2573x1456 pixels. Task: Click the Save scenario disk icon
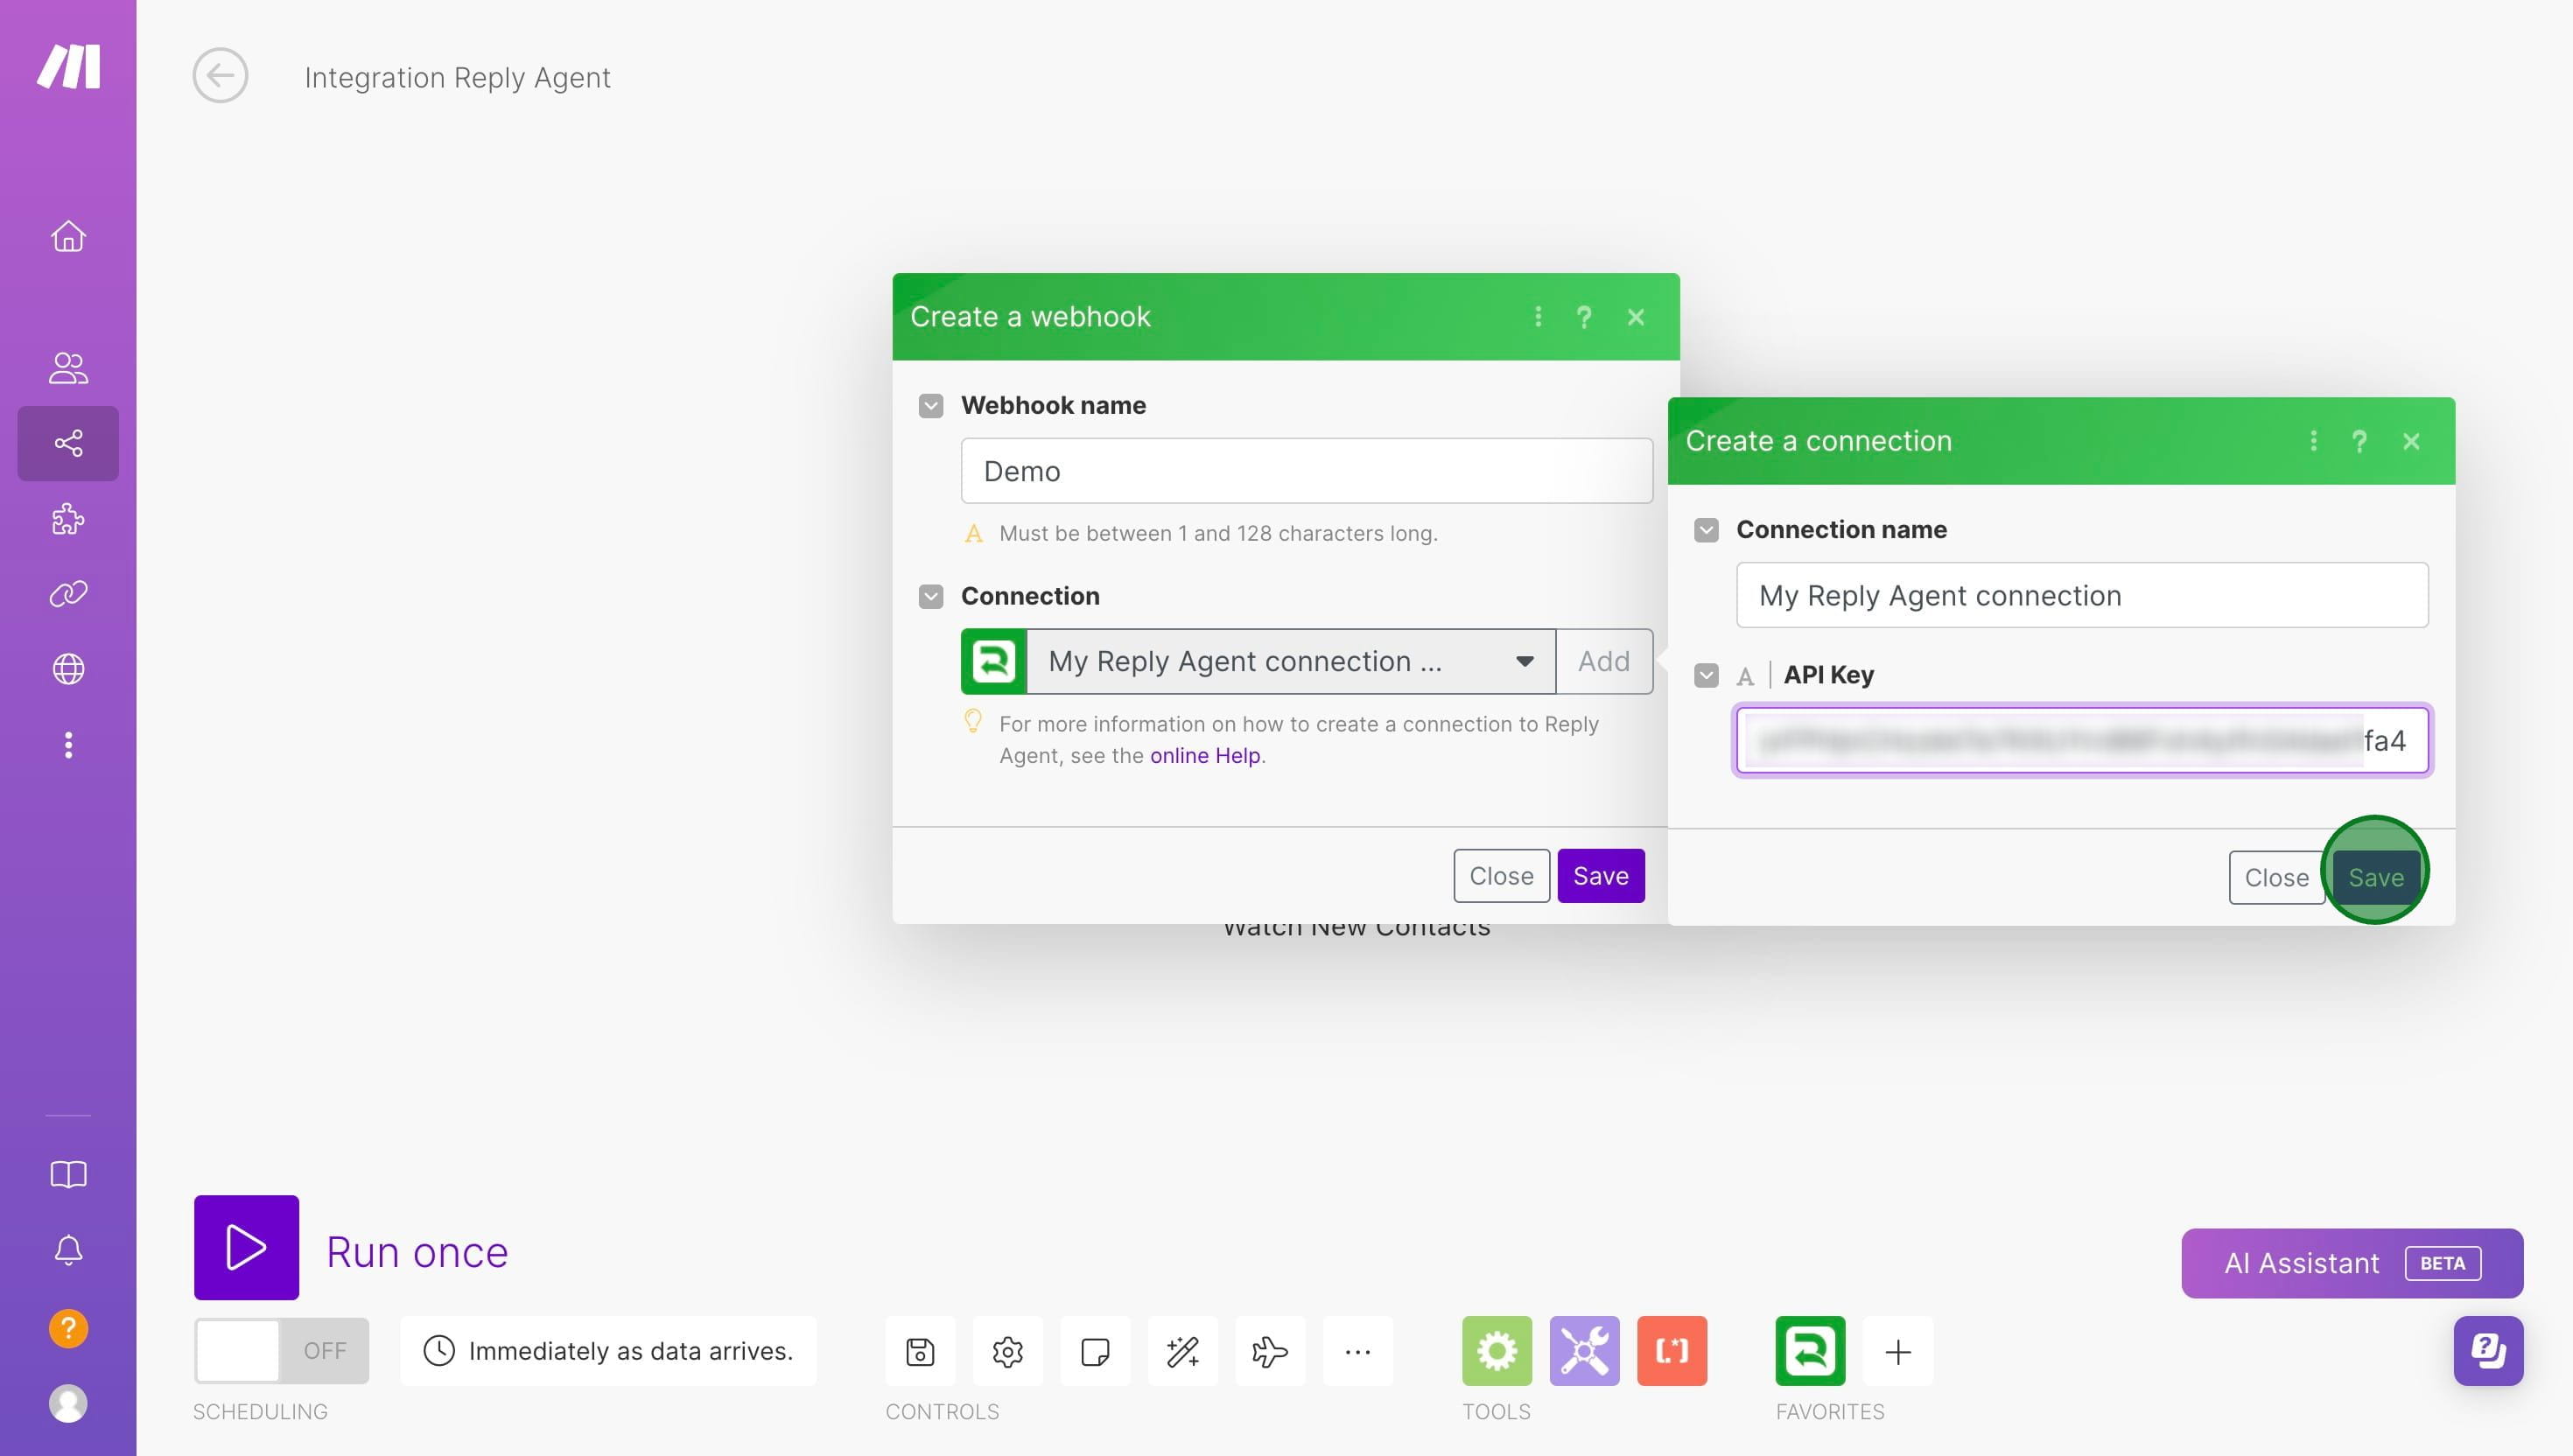click(x=920, y=1352)
